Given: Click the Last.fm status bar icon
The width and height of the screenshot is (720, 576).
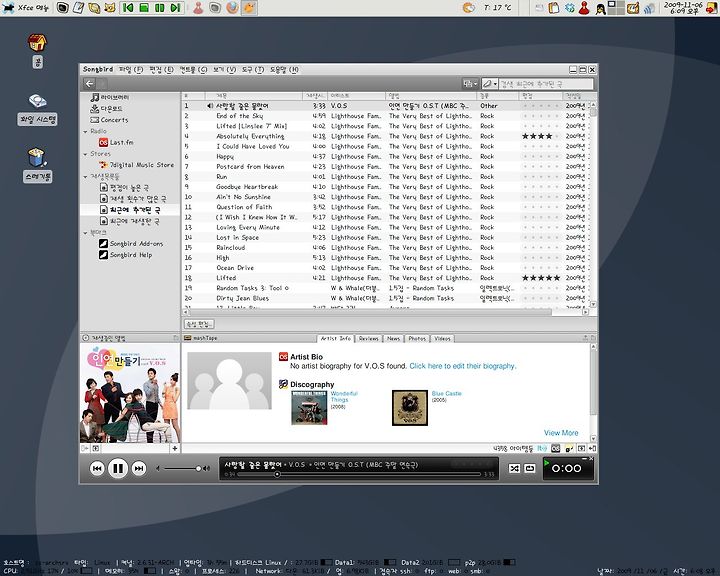Looking at the screenshot, I should [556, 448].
